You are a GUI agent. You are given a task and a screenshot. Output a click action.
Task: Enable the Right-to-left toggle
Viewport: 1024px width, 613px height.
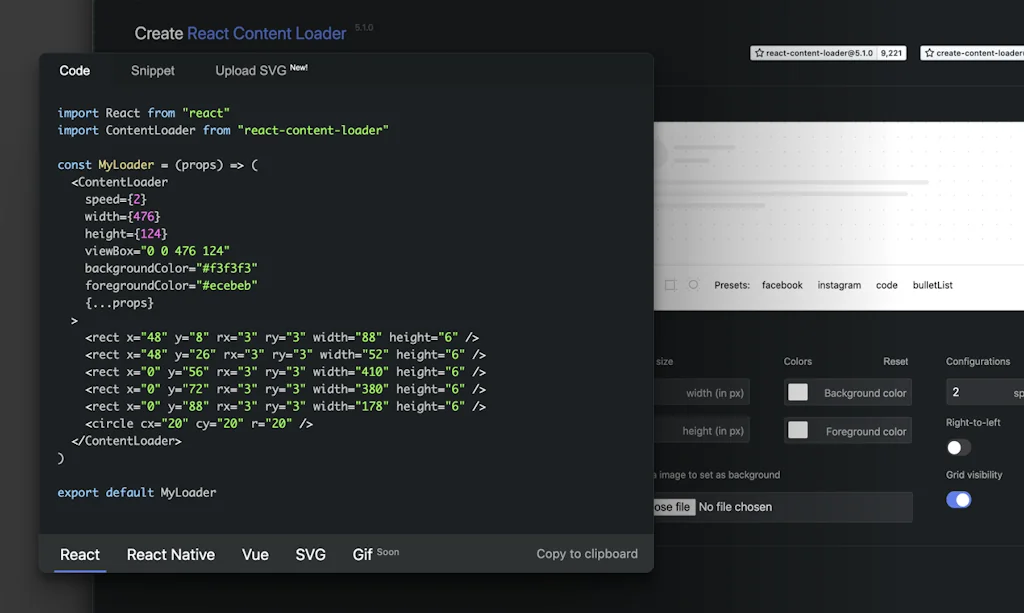pos(958,447)
